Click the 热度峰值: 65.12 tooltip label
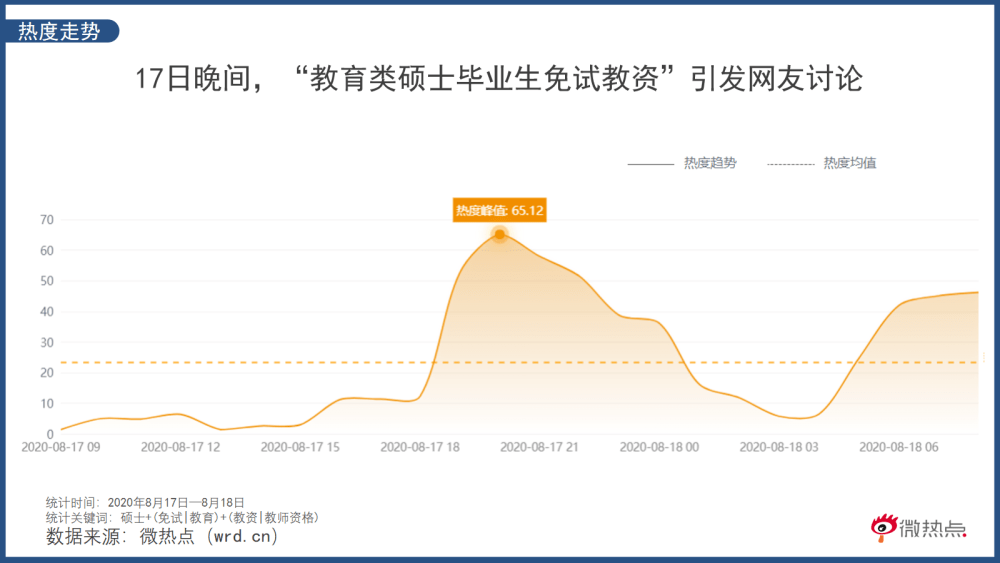1000x563 pixels. click(499, 210)
